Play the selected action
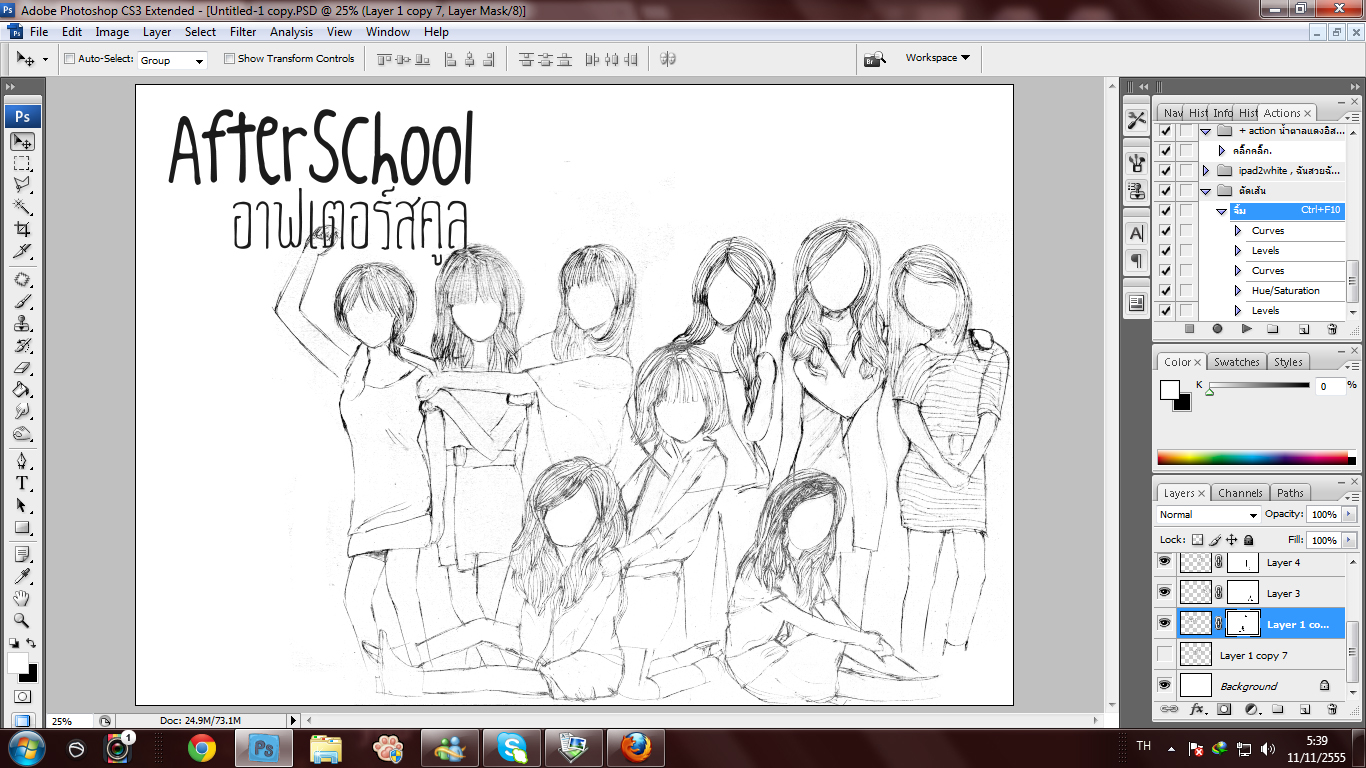 pyautogui.click(x=1246, y=329)
